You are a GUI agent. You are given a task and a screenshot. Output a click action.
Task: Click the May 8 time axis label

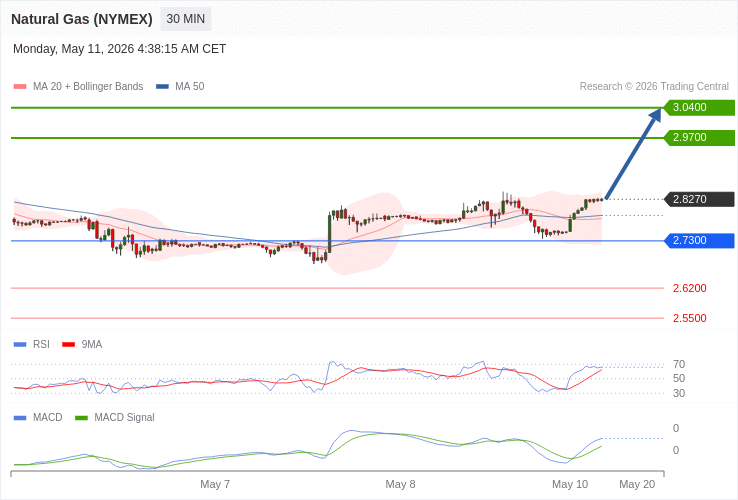pos(401,484)
